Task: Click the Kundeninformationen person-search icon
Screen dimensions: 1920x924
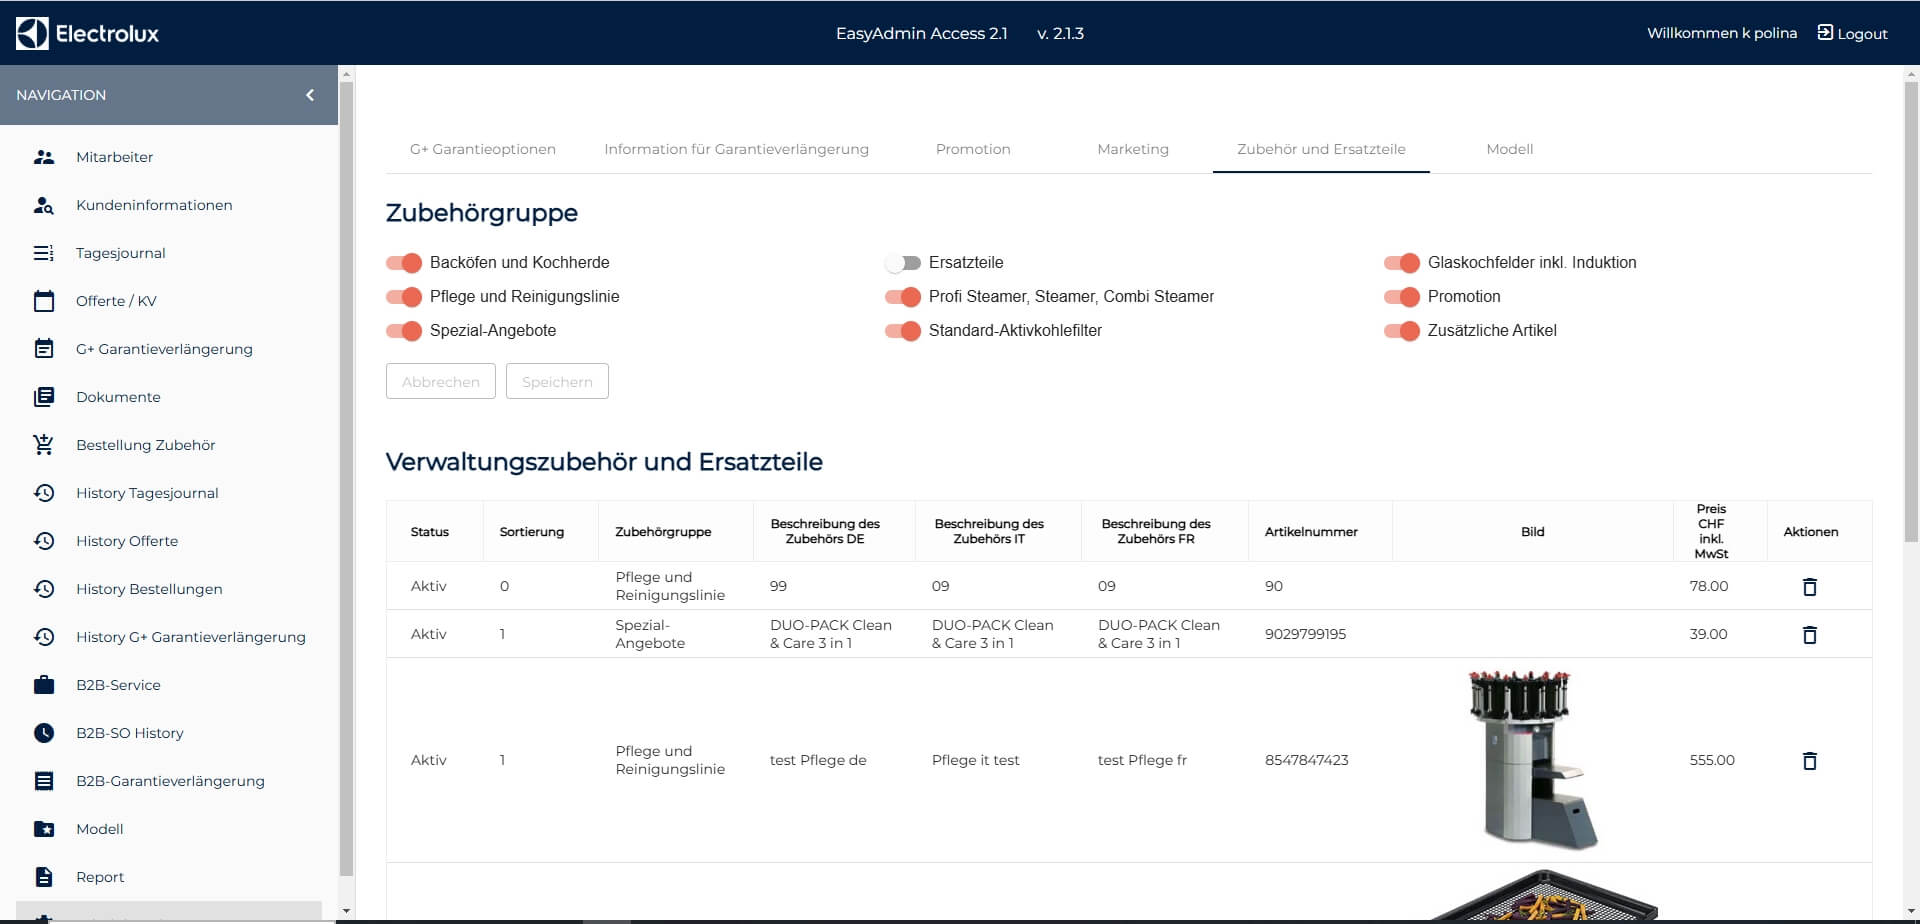Action: 44,205
